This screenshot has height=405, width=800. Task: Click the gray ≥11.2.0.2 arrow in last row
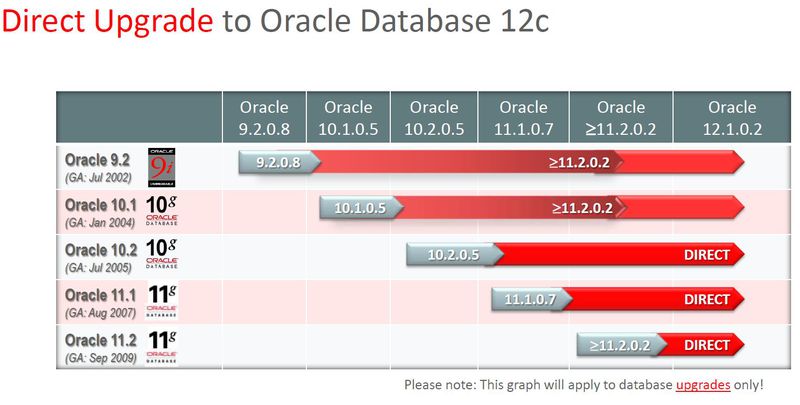[621, 345]
